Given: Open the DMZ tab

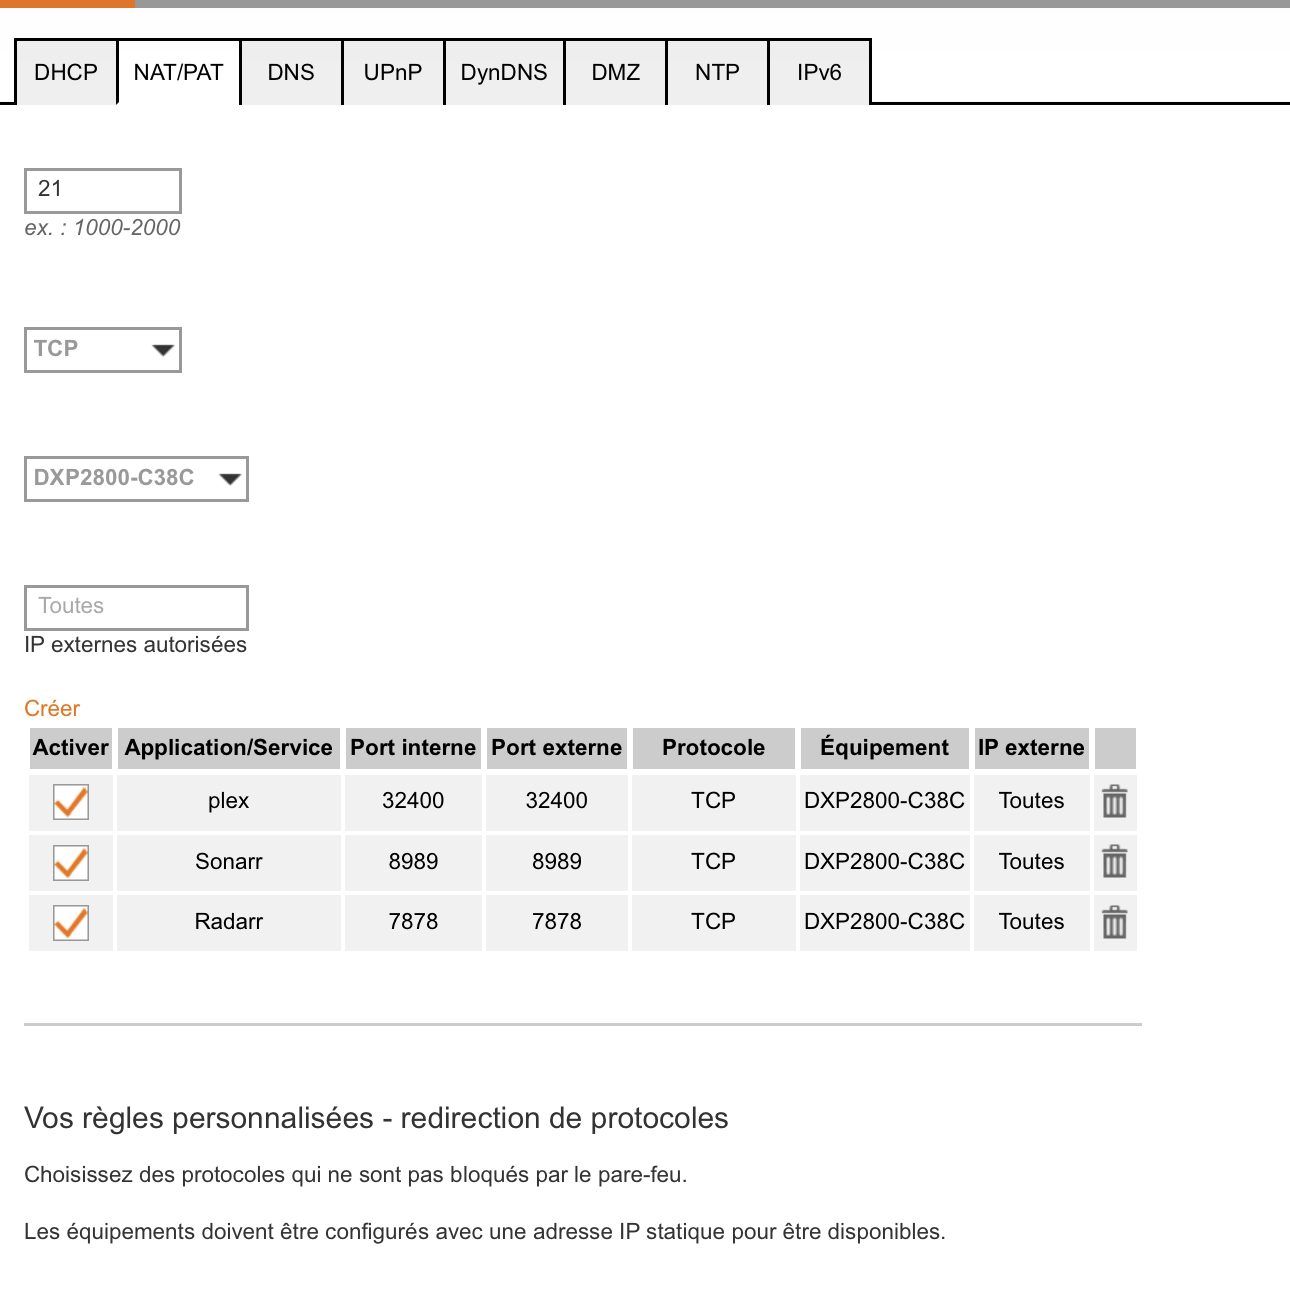Looking at the screenshot, I should click(x=616, y=72).
